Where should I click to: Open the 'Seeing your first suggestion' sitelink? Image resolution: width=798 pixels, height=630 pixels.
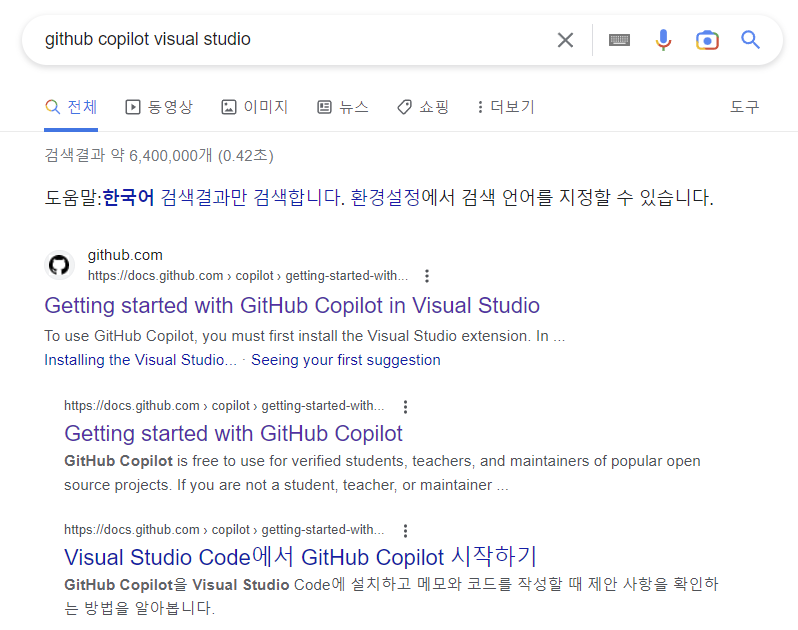point(346,360)
